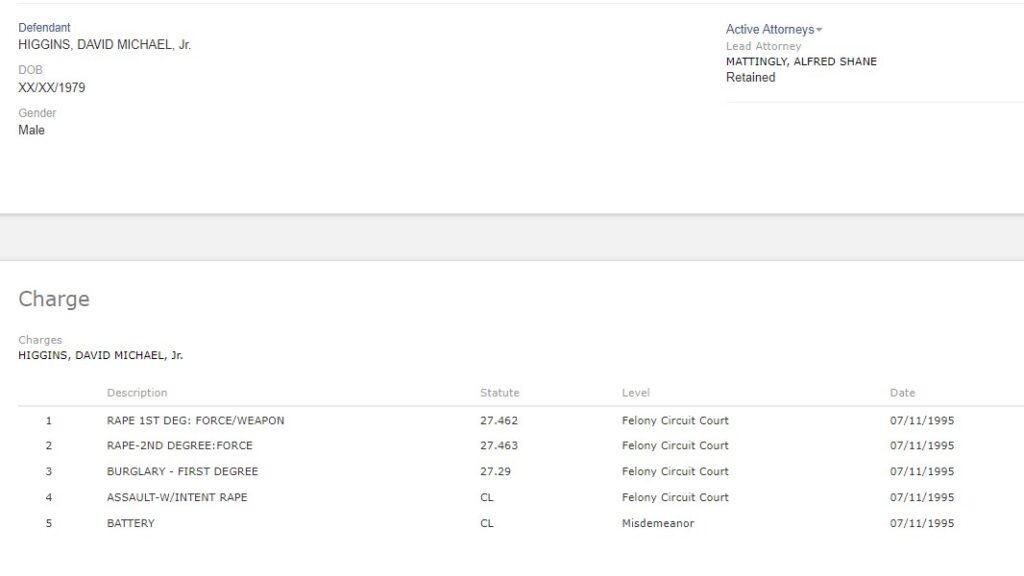The width and height of the screenshot is (1024, 576).
Task: Expand the Active Attorneys dropdown arrow
Action: point(819,30)
